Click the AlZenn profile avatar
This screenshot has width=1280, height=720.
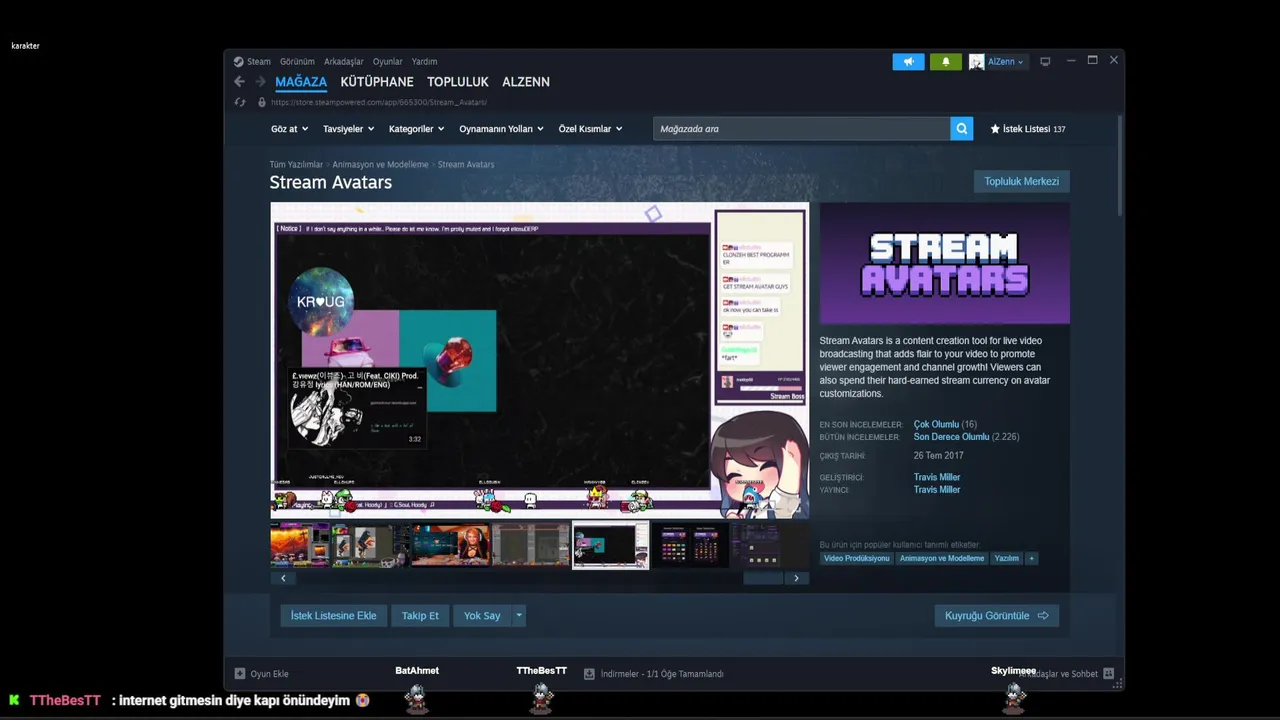click(976, 62)
